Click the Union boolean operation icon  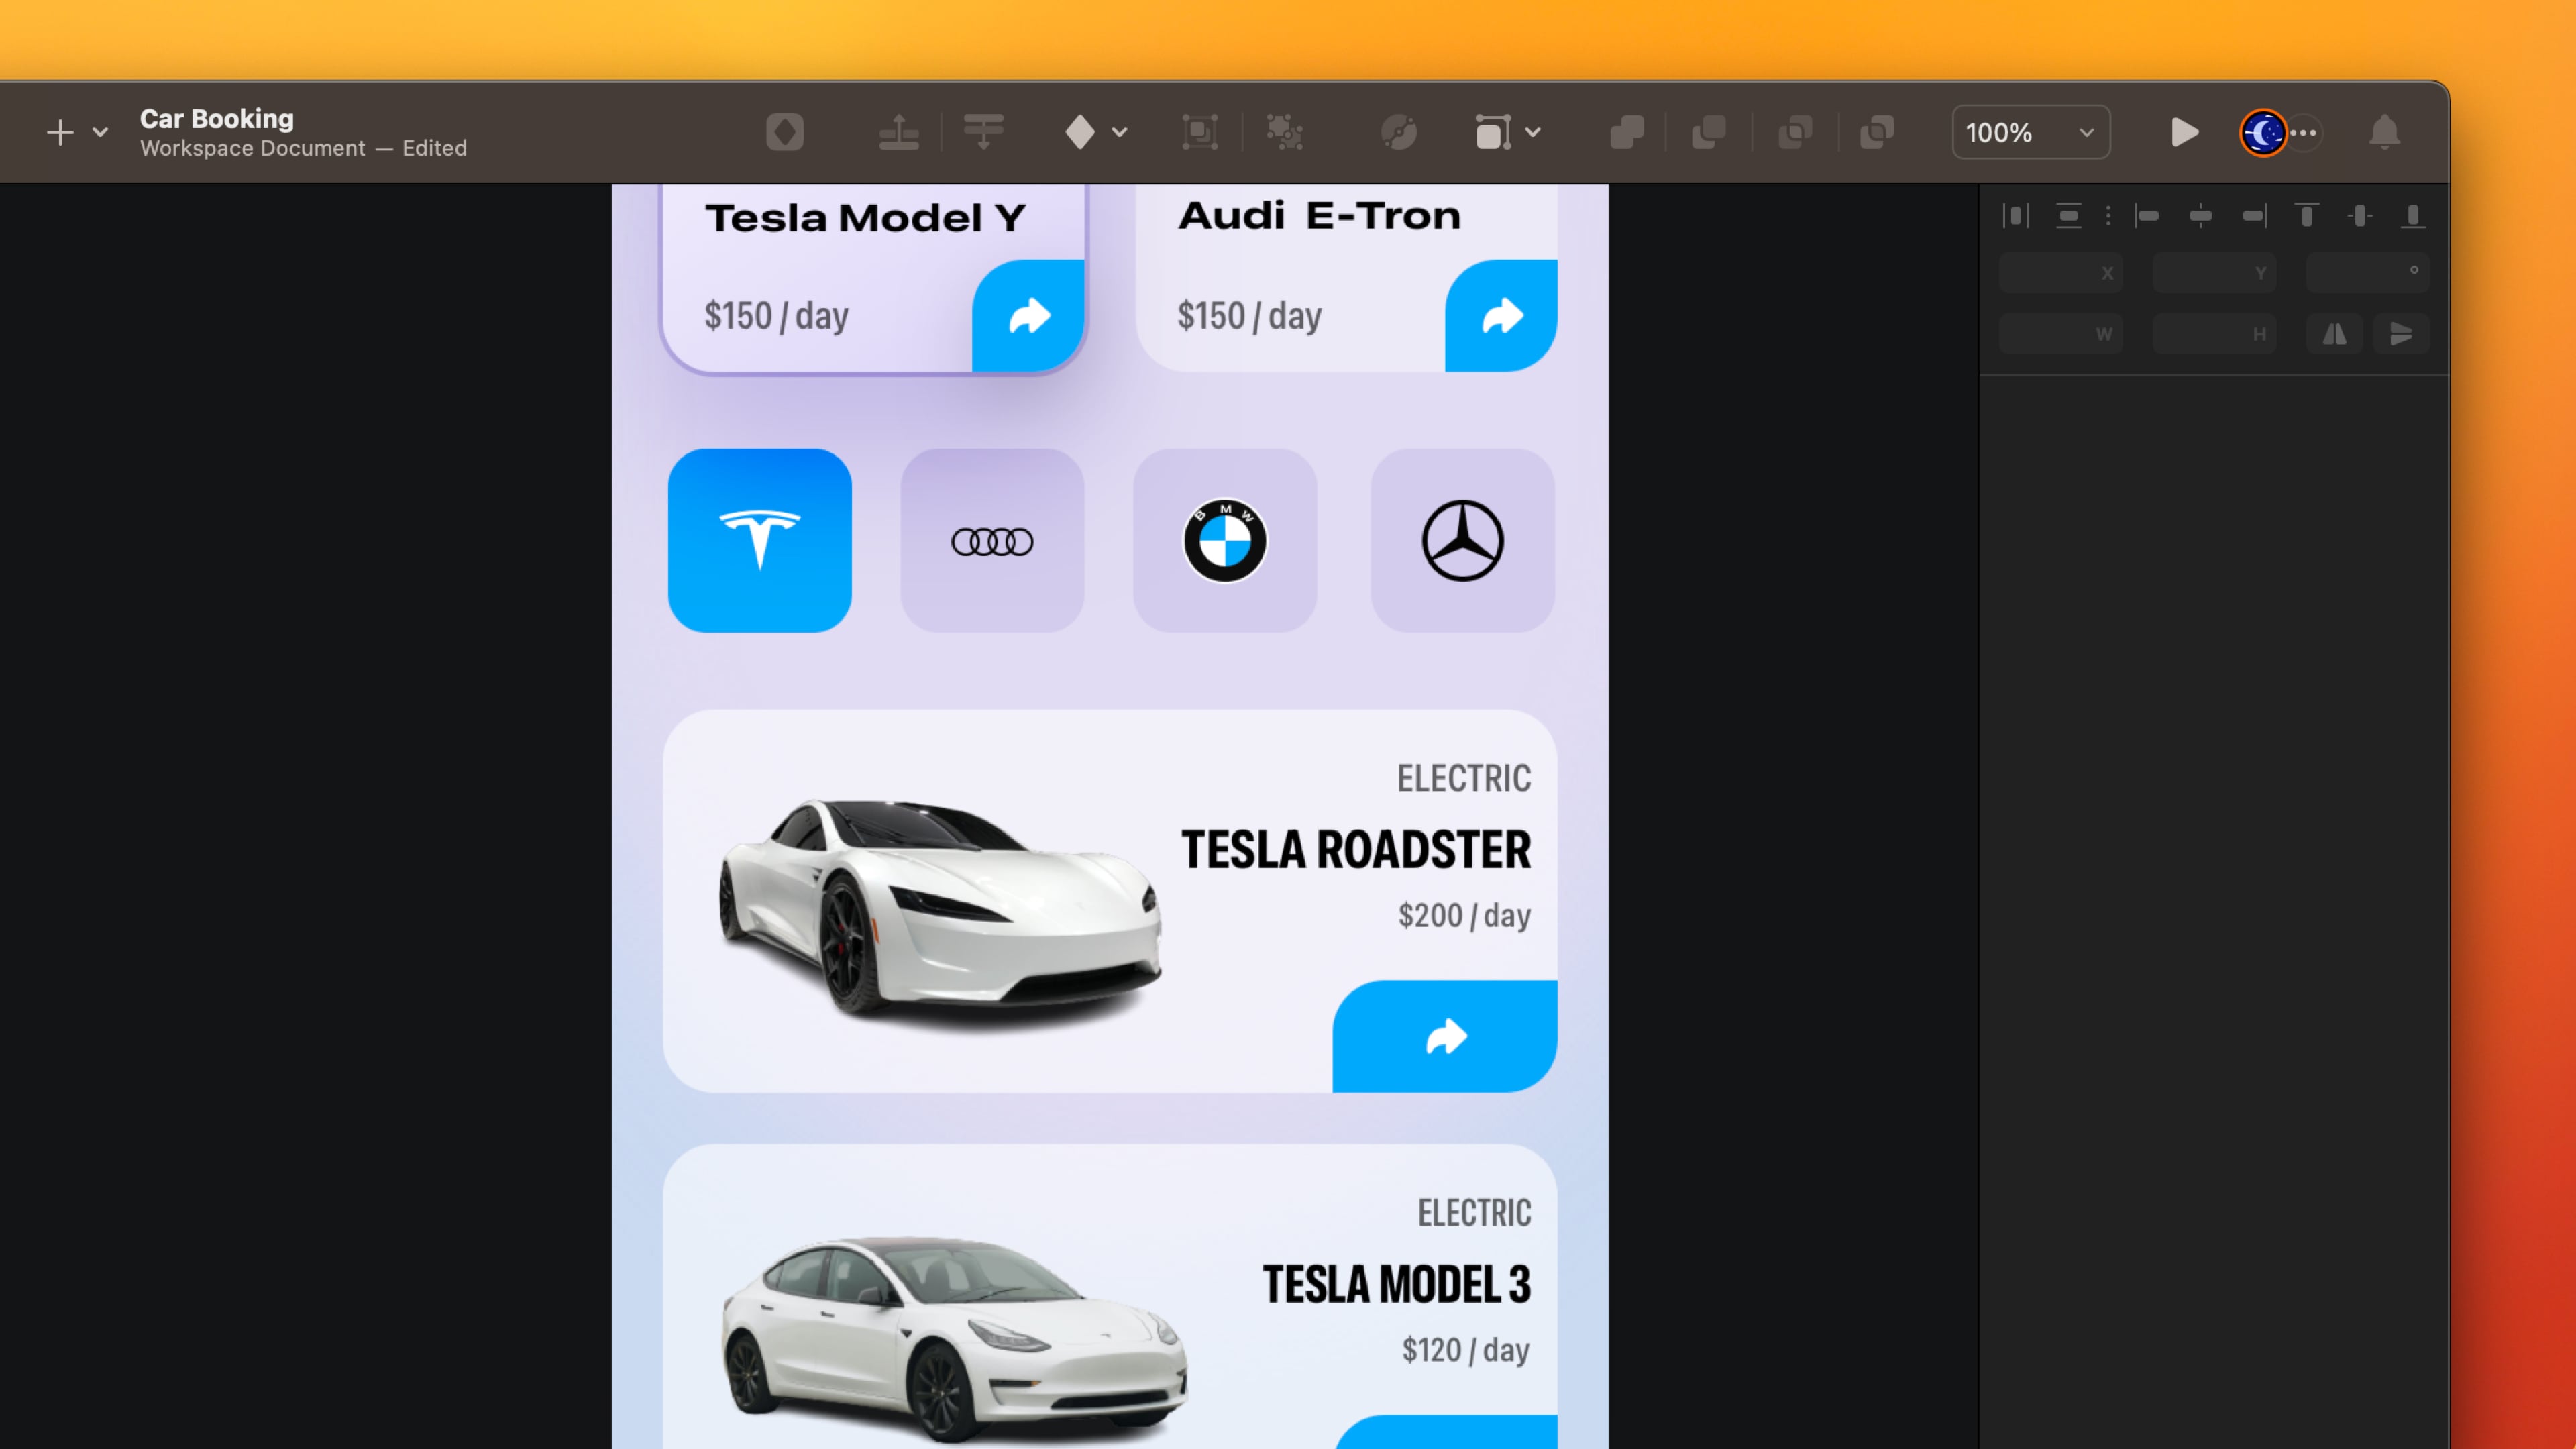pos(1626,132)
